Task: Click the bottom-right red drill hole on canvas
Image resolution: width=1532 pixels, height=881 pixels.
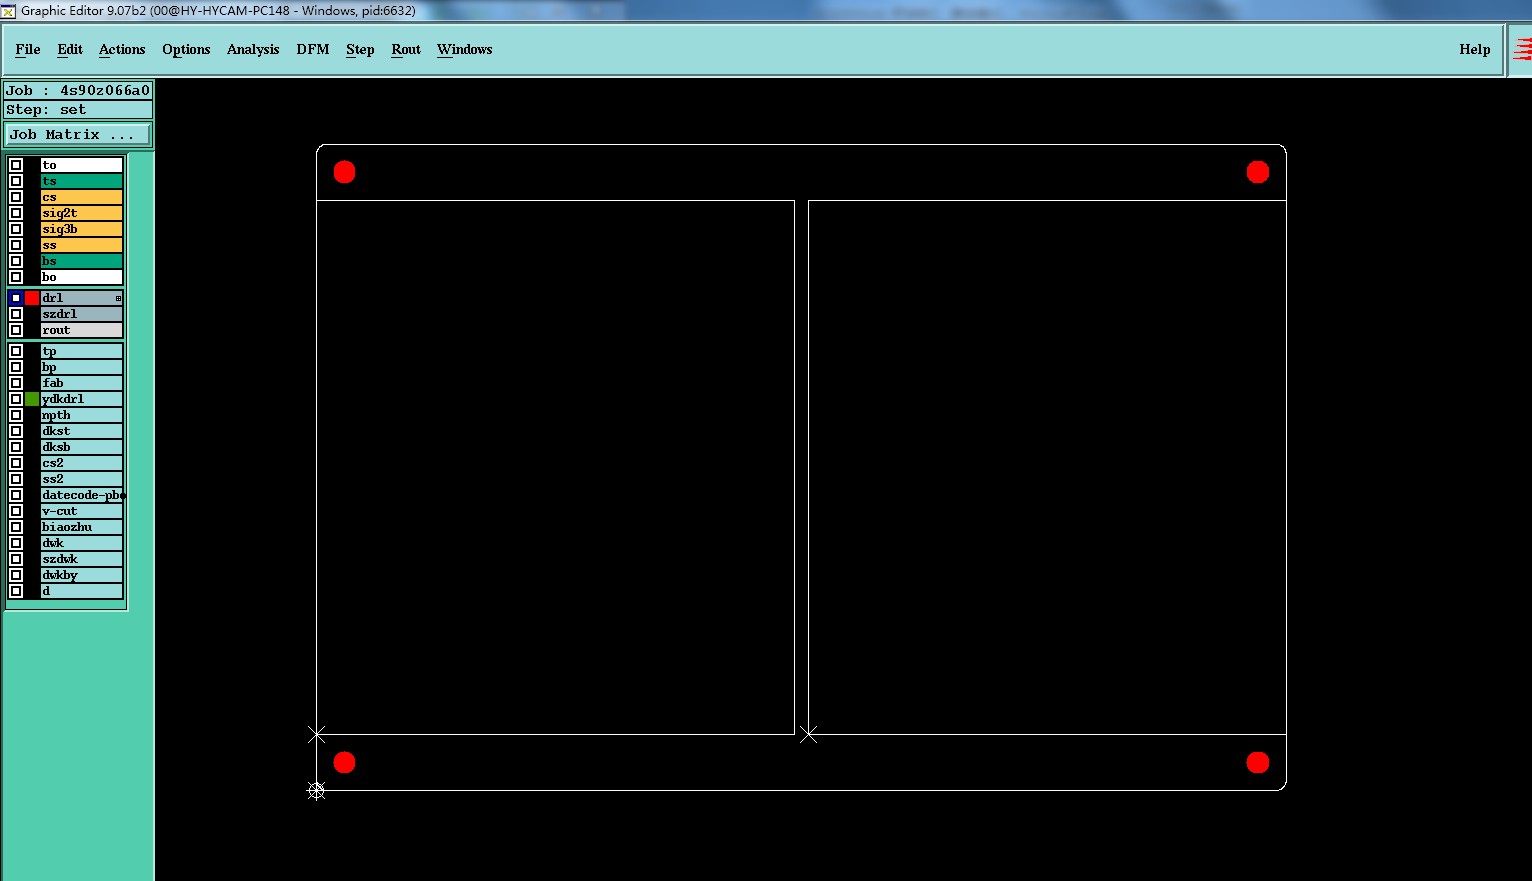Action: [x=1258, y=763]
